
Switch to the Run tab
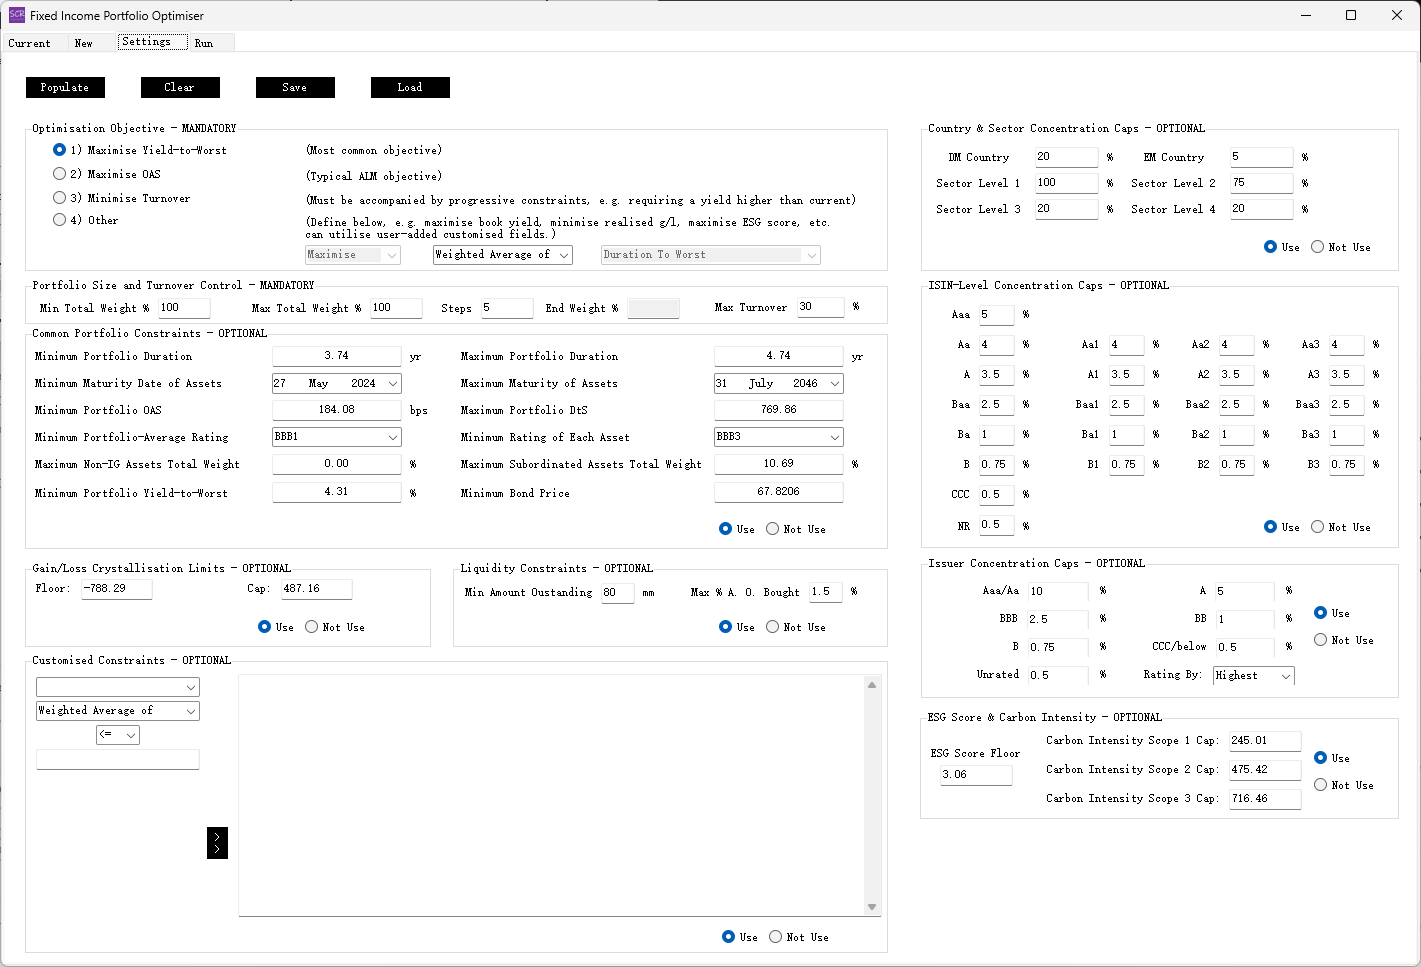pyautogui.click(x=204, y=43)
